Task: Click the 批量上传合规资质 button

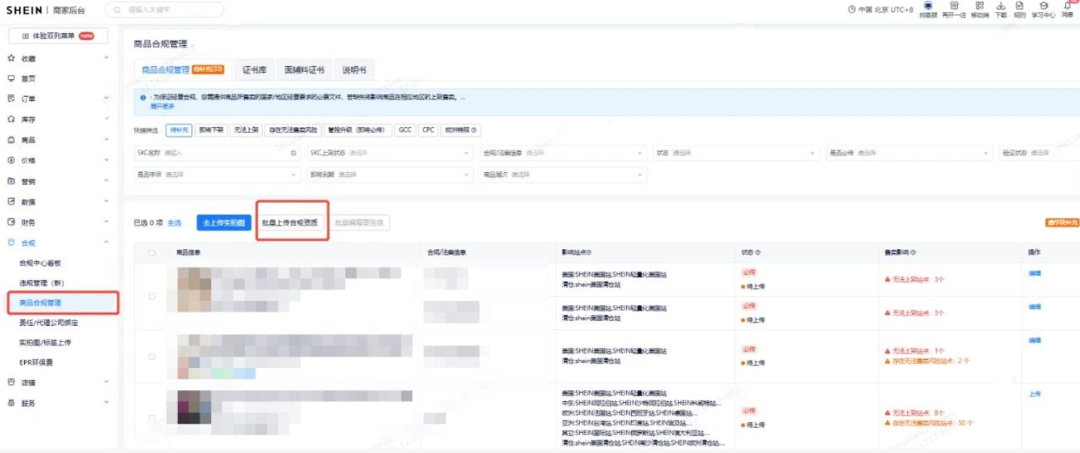Action: pyautogui.click(x=289, y=223)
